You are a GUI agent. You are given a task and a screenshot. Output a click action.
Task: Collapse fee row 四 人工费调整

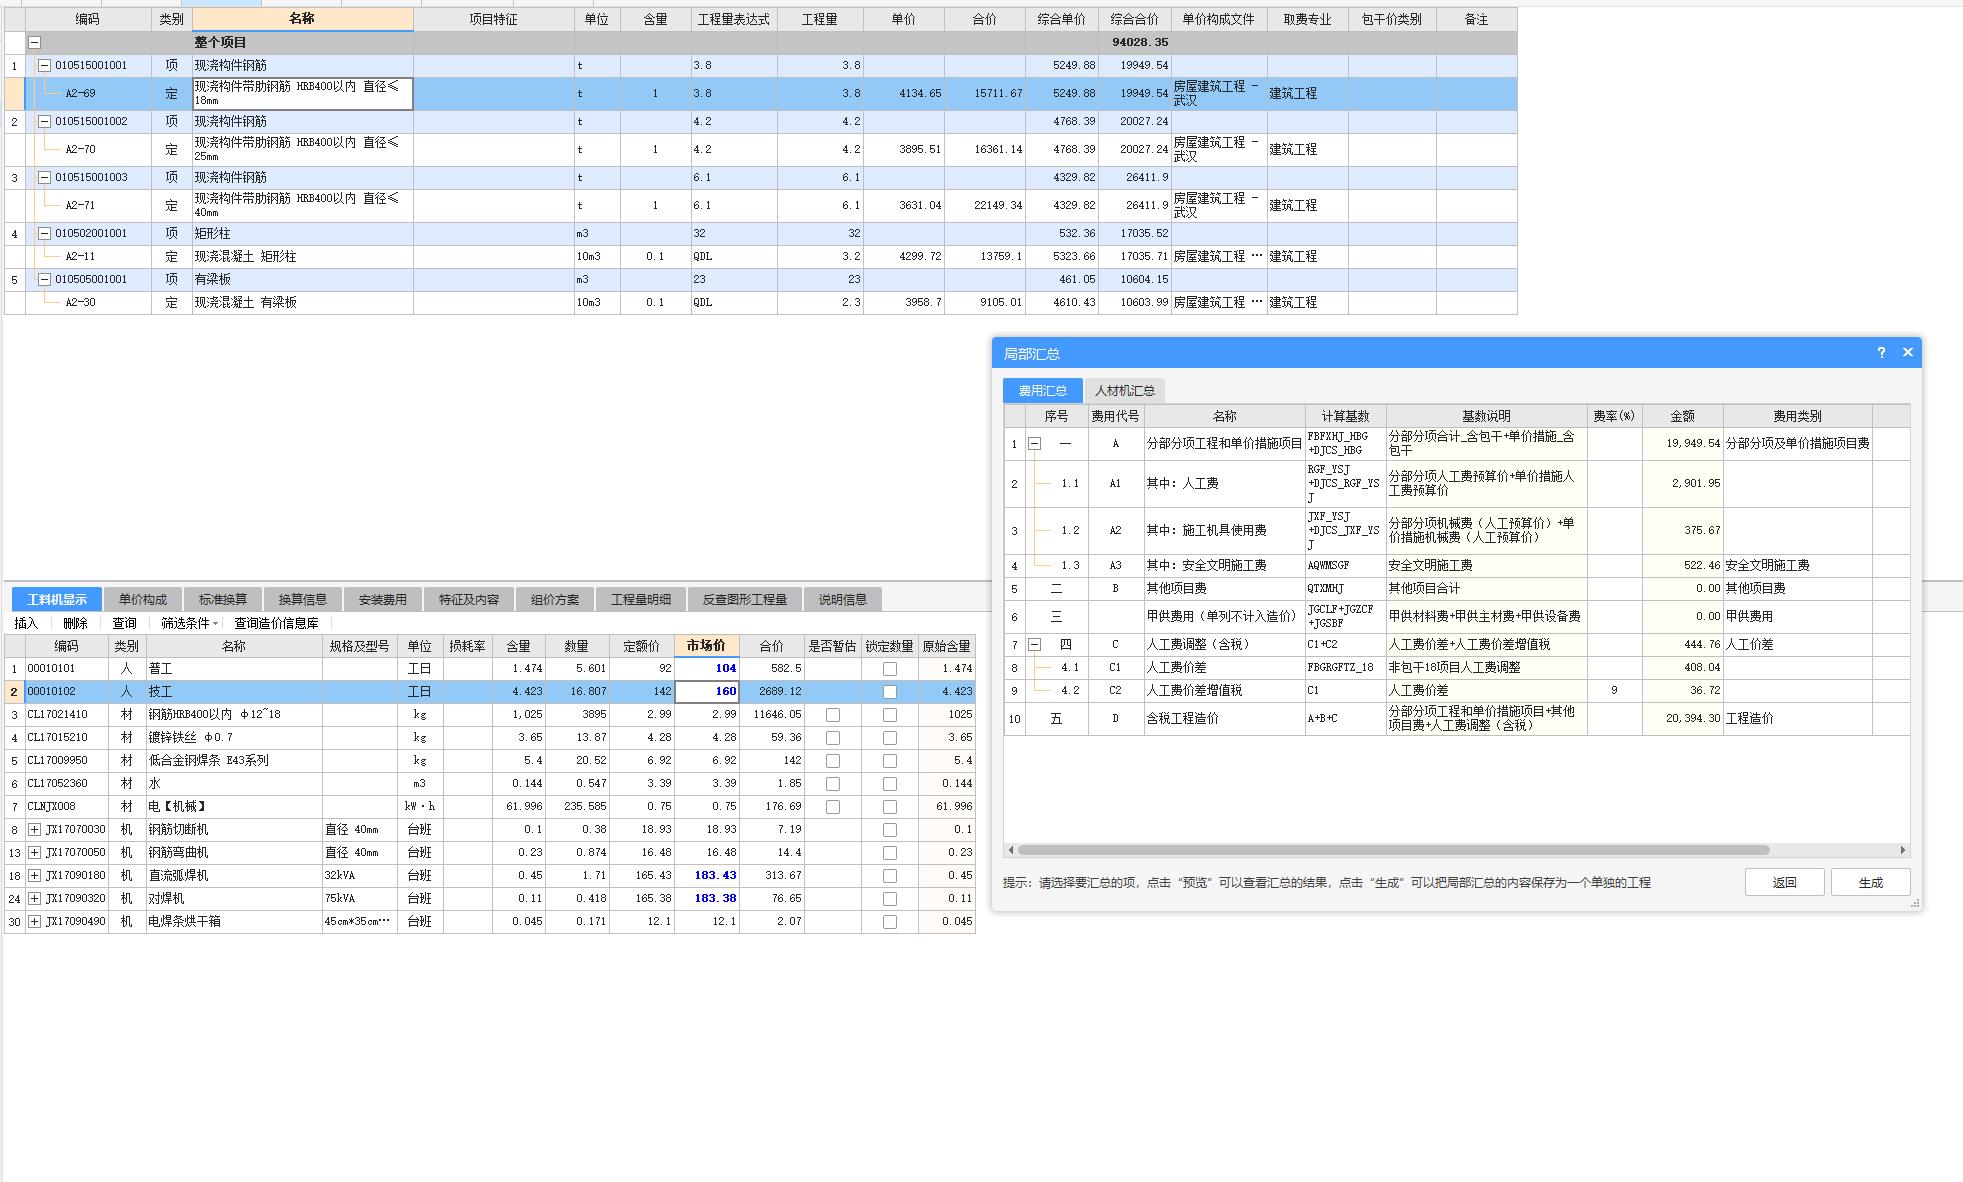pos(1035,644)
